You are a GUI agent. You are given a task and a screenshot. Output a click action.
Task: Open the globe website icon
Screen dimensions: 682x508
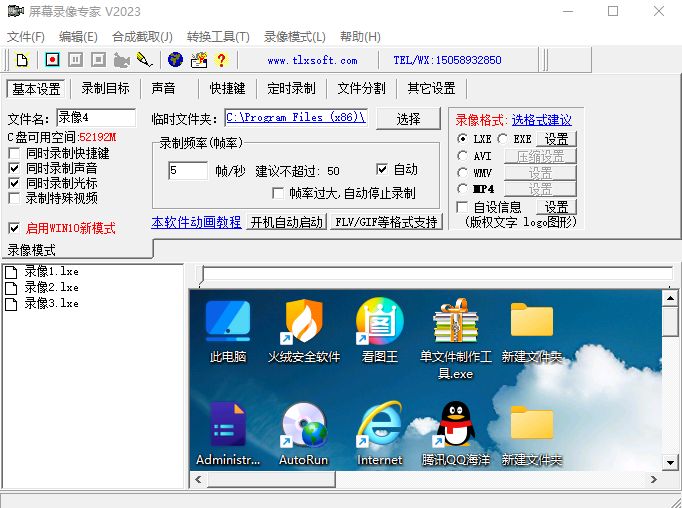175,60
